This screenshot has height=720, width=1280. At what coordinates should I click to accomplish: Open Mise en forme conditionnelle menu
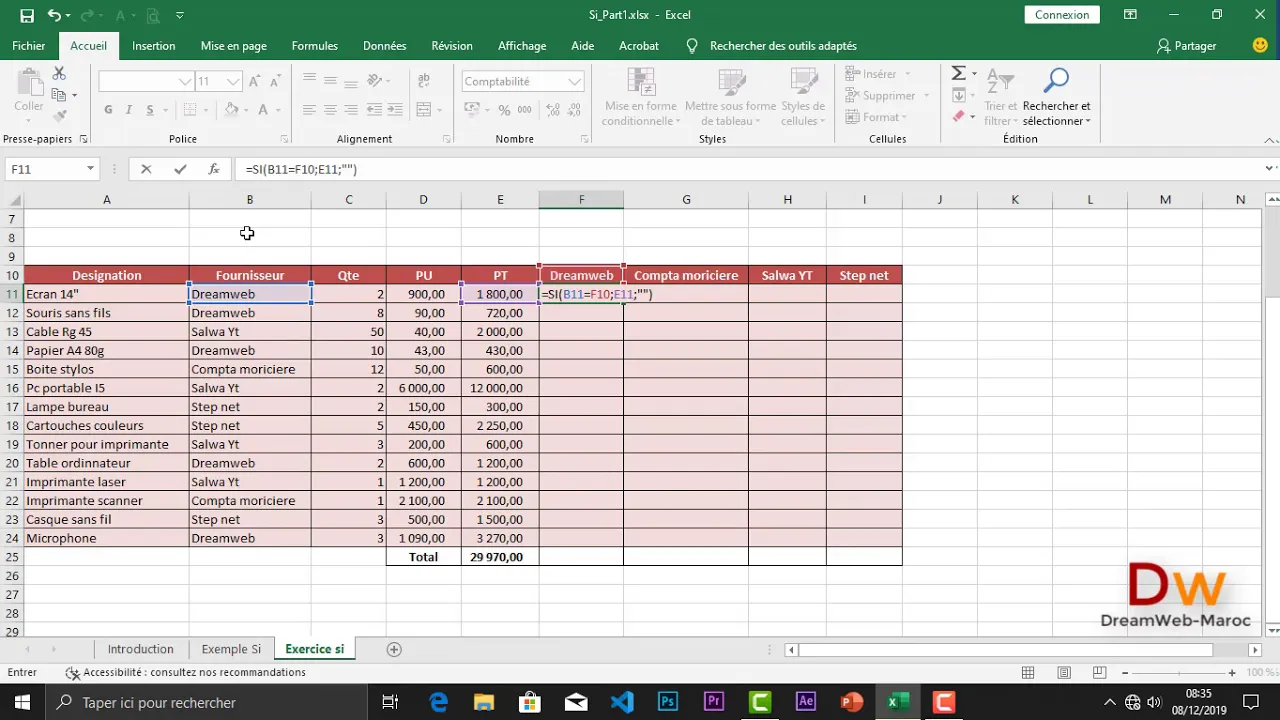coord(641,97)
